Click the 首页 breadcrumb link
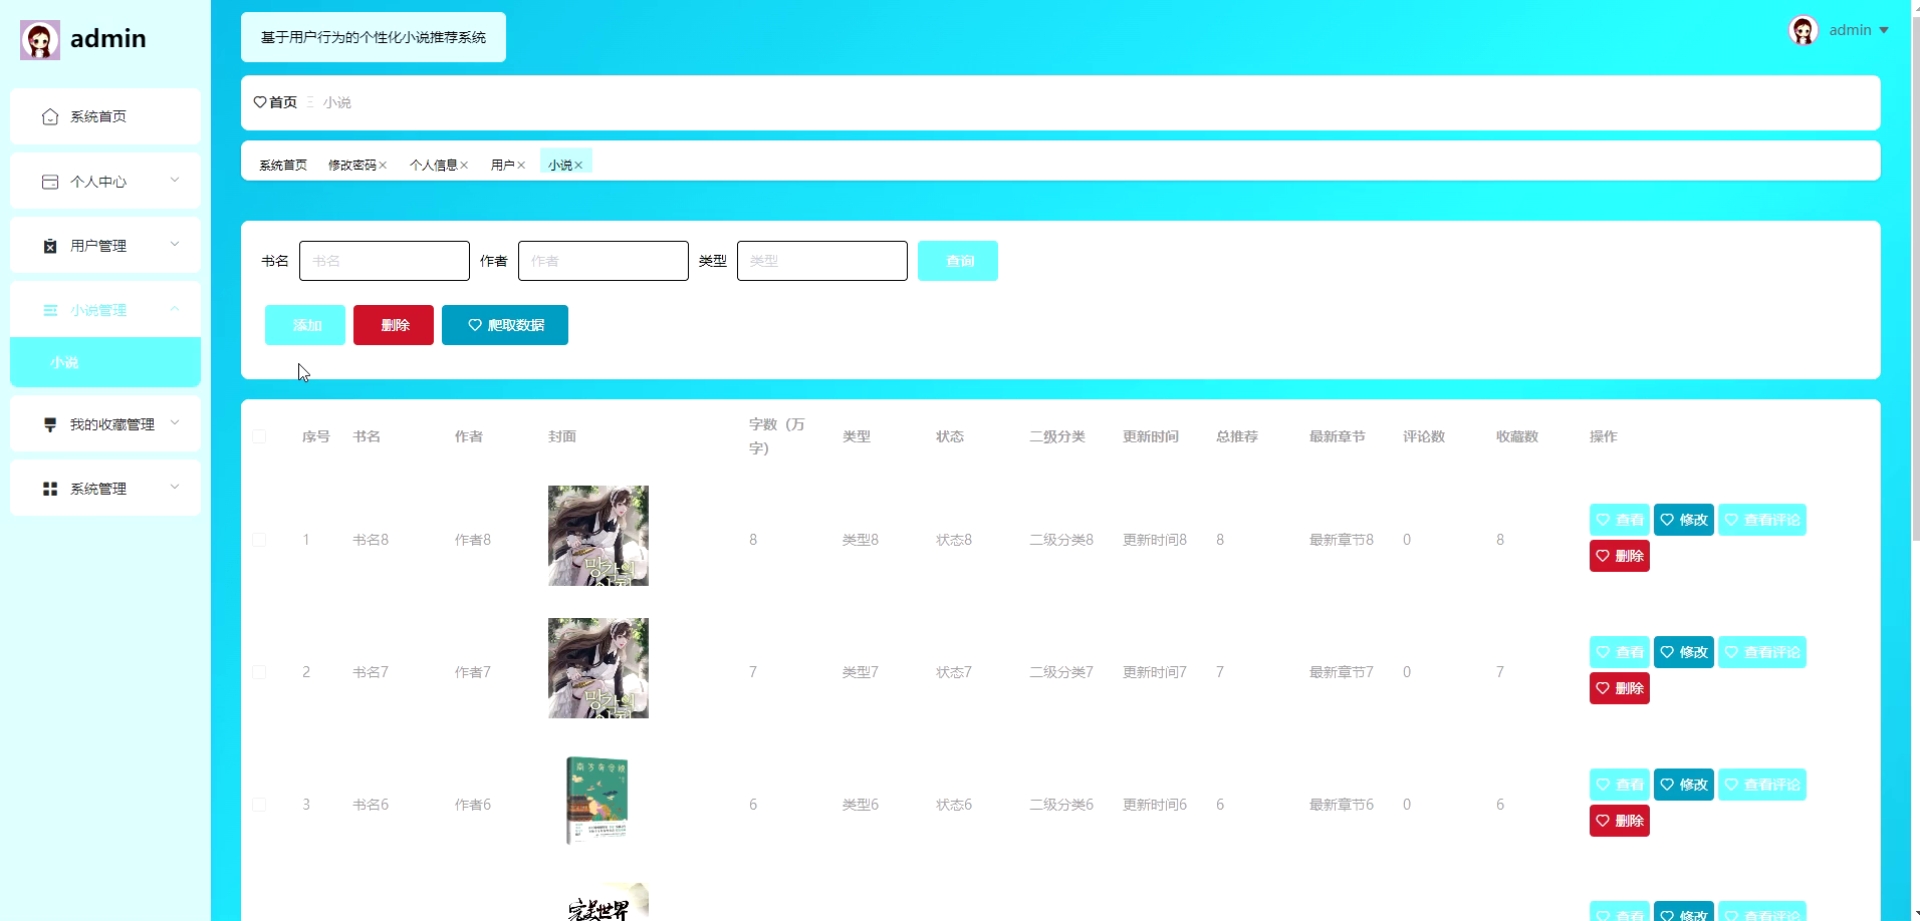 tap(283, 102)
